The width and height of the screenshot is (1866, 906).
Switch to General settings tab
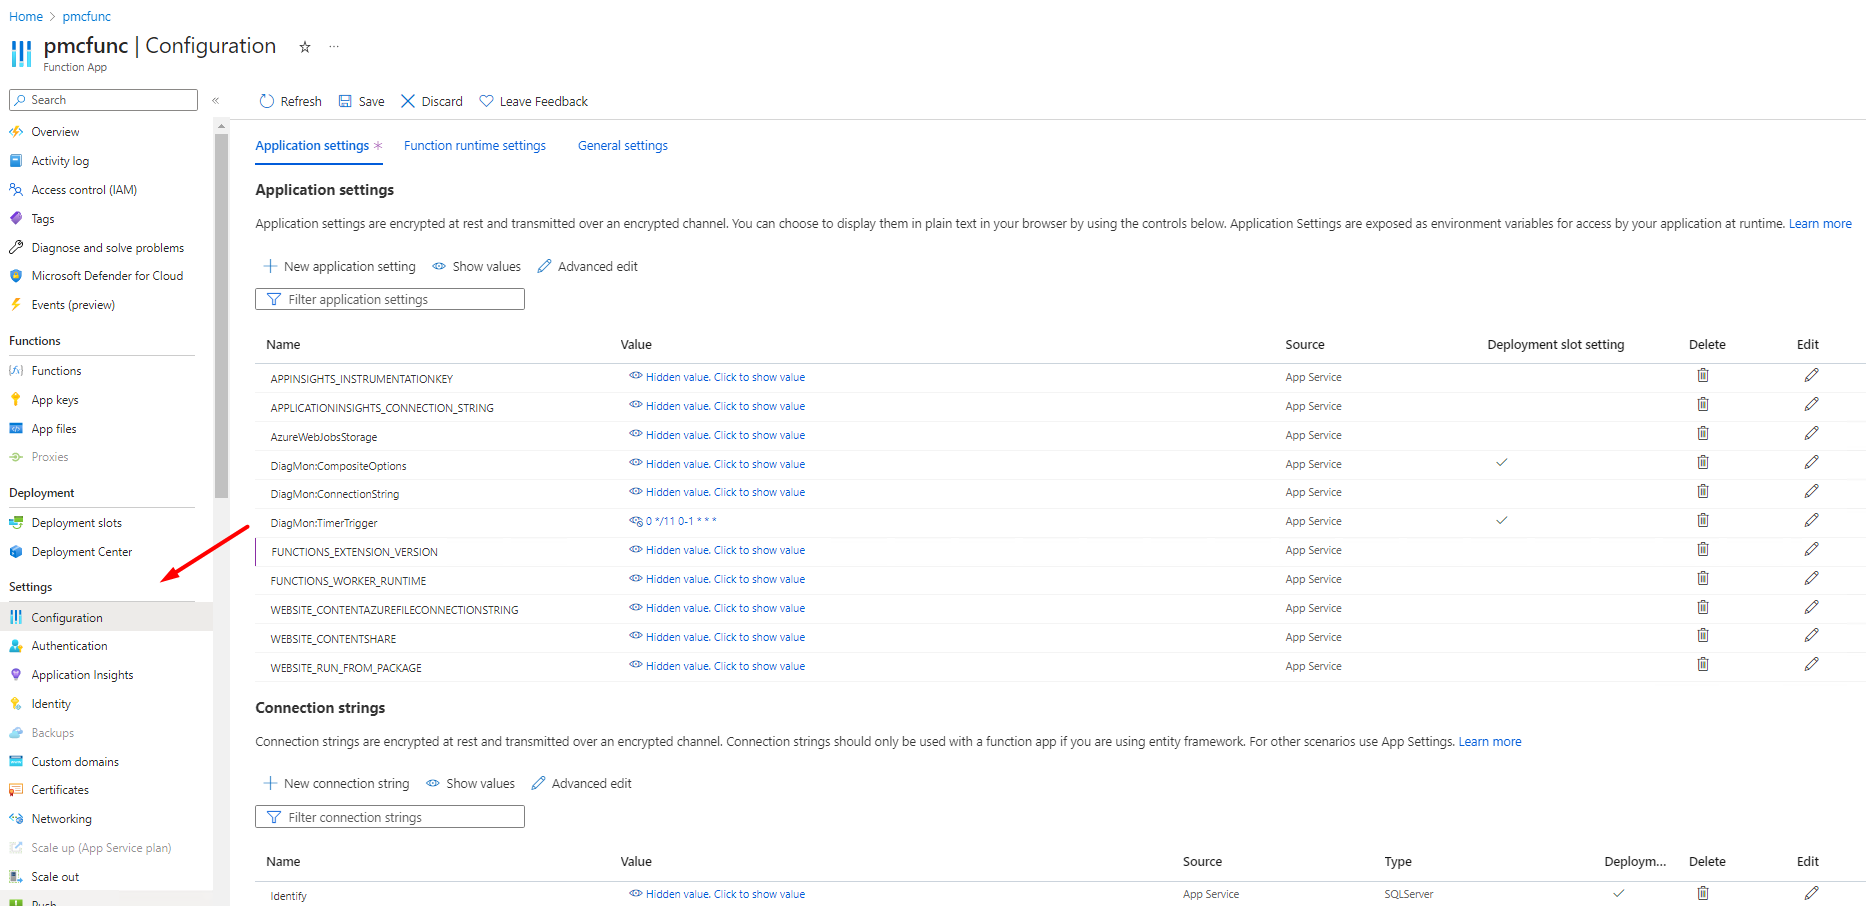623,146
